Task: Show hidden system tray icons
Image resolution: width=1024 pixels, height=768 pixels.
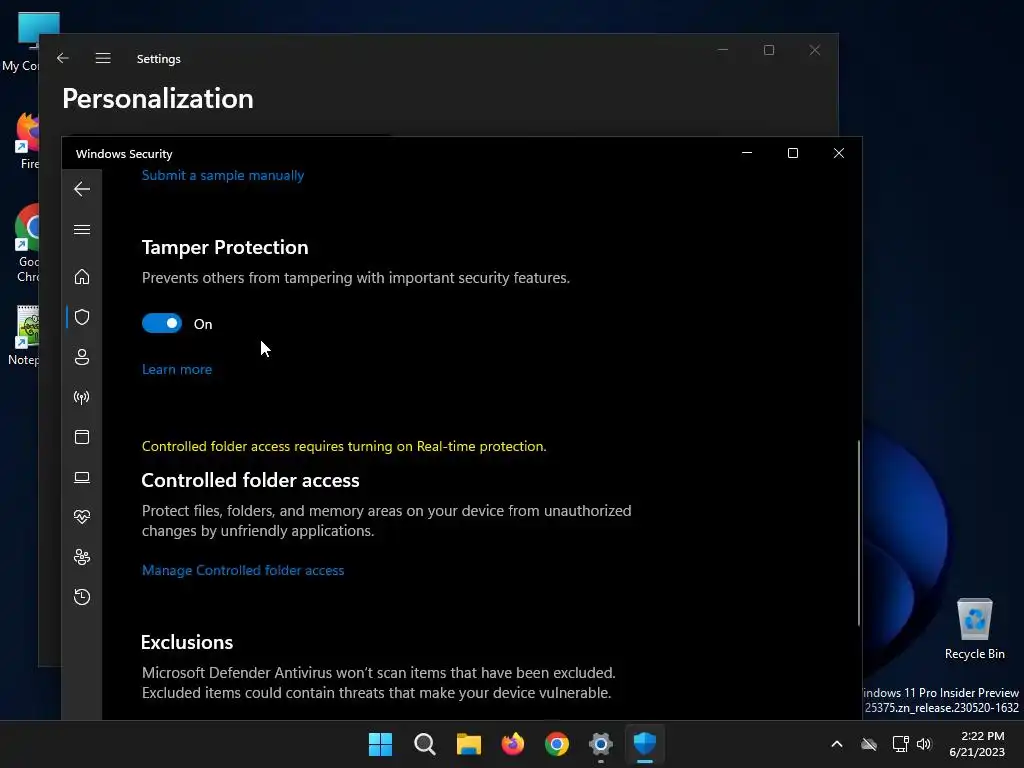Action: pos(837,744)
